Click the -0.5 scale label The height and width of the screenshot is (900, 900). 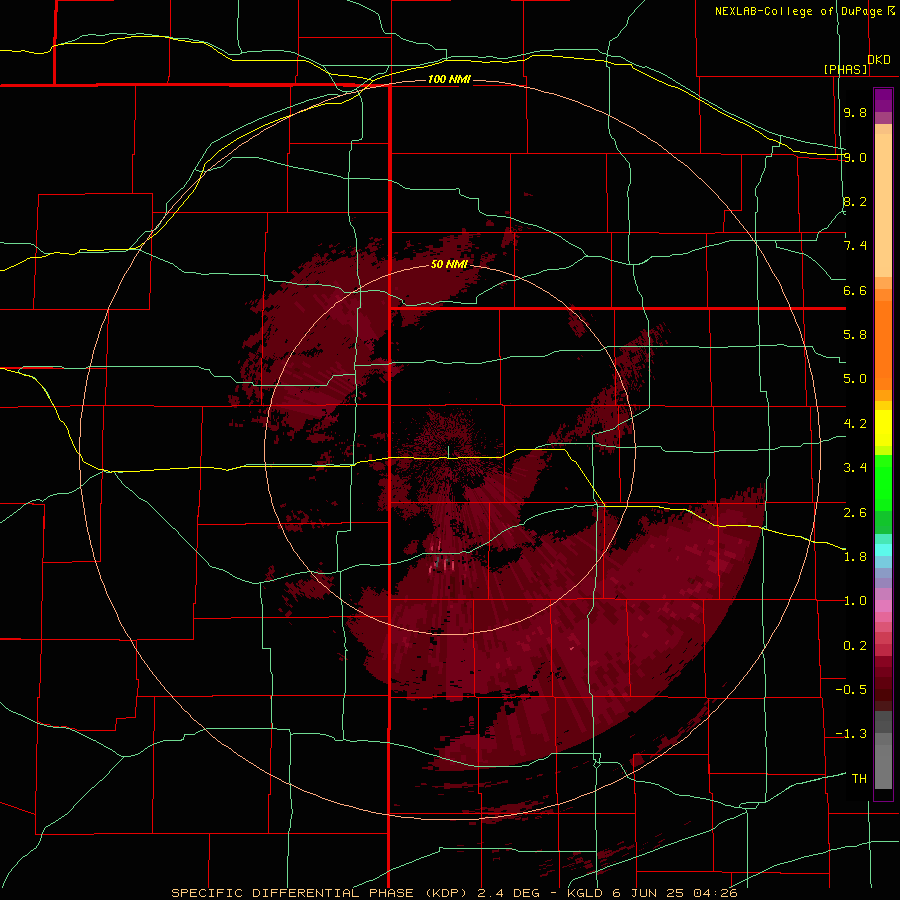[x=851, y=690]
